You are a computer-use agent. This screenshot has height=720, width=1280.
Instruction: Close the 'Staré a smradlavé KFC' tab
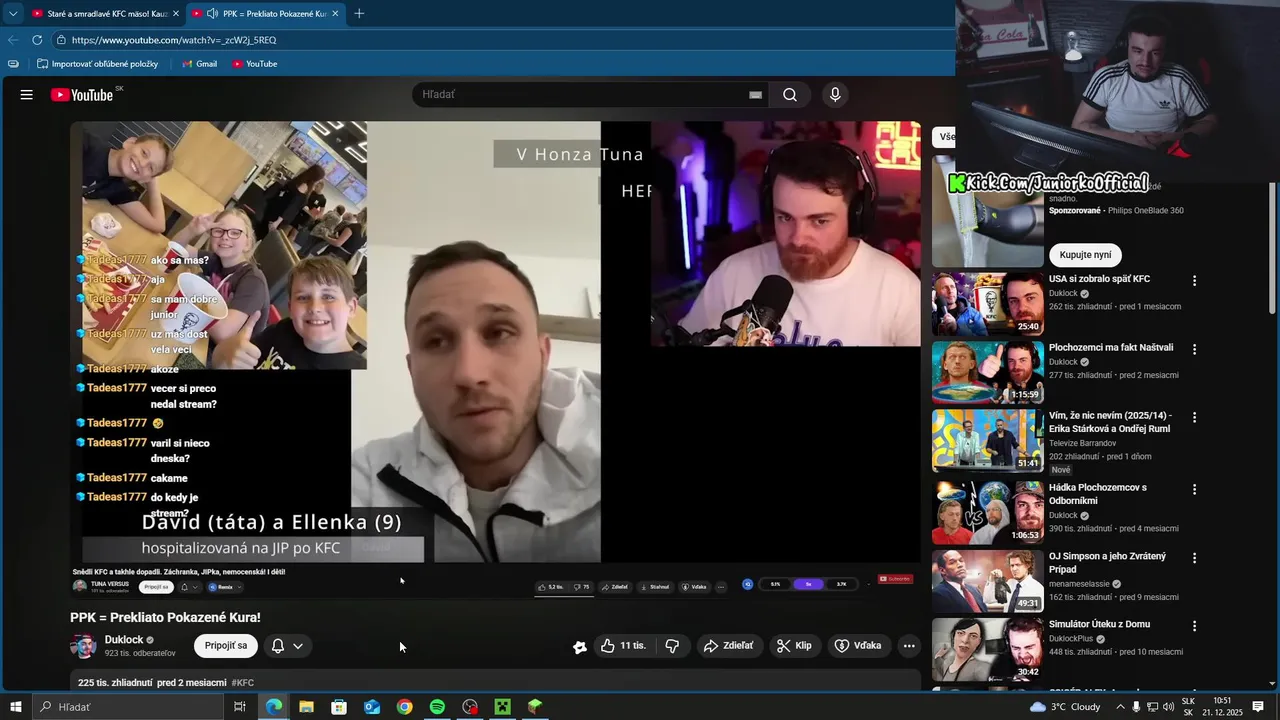(x=176, y=13)
